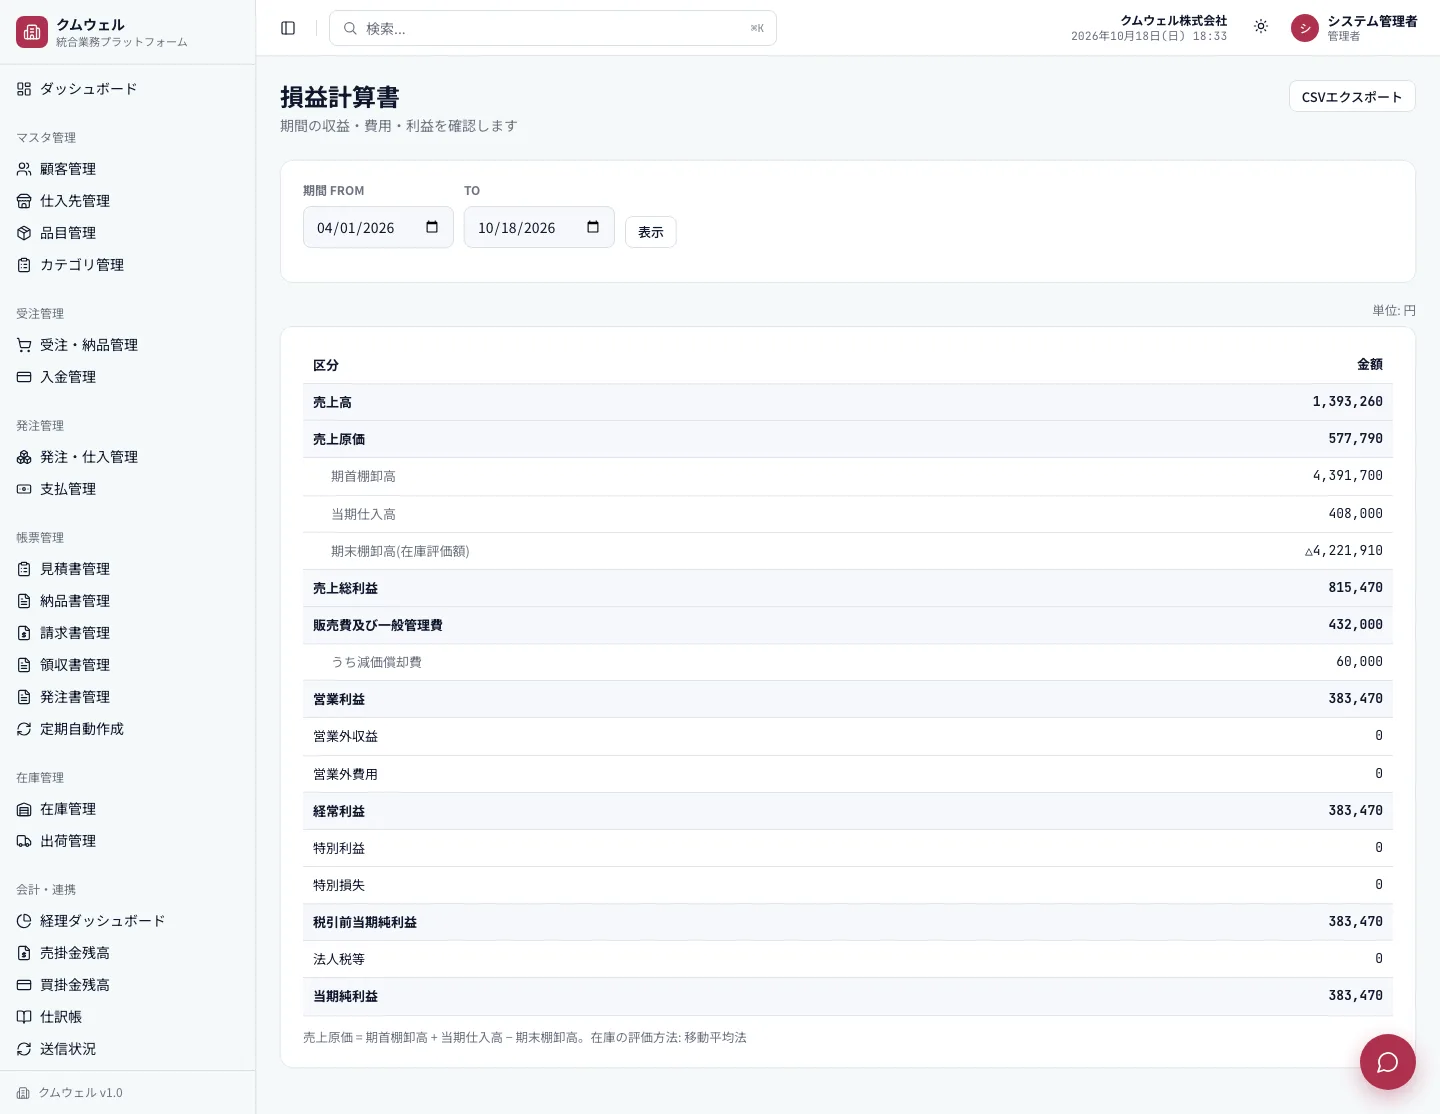Open the システム管理者 user avatar
The image size is (1440, 1114).
(1305, 28)
